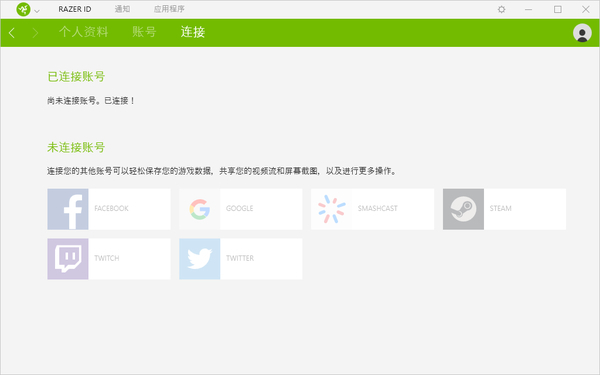Screen dimensions: 600x375
Task: Minimize the Razer window
Action: (528, 9)
